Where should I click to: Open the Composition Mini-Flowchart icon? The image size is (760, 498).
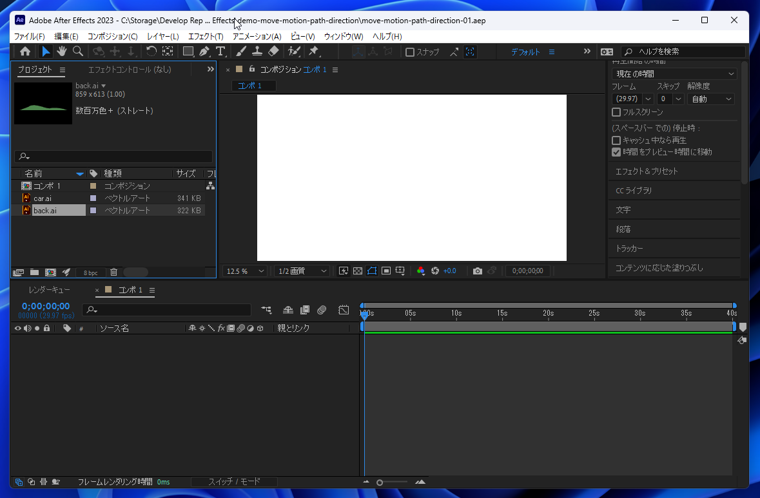click(x=267, y=310)
